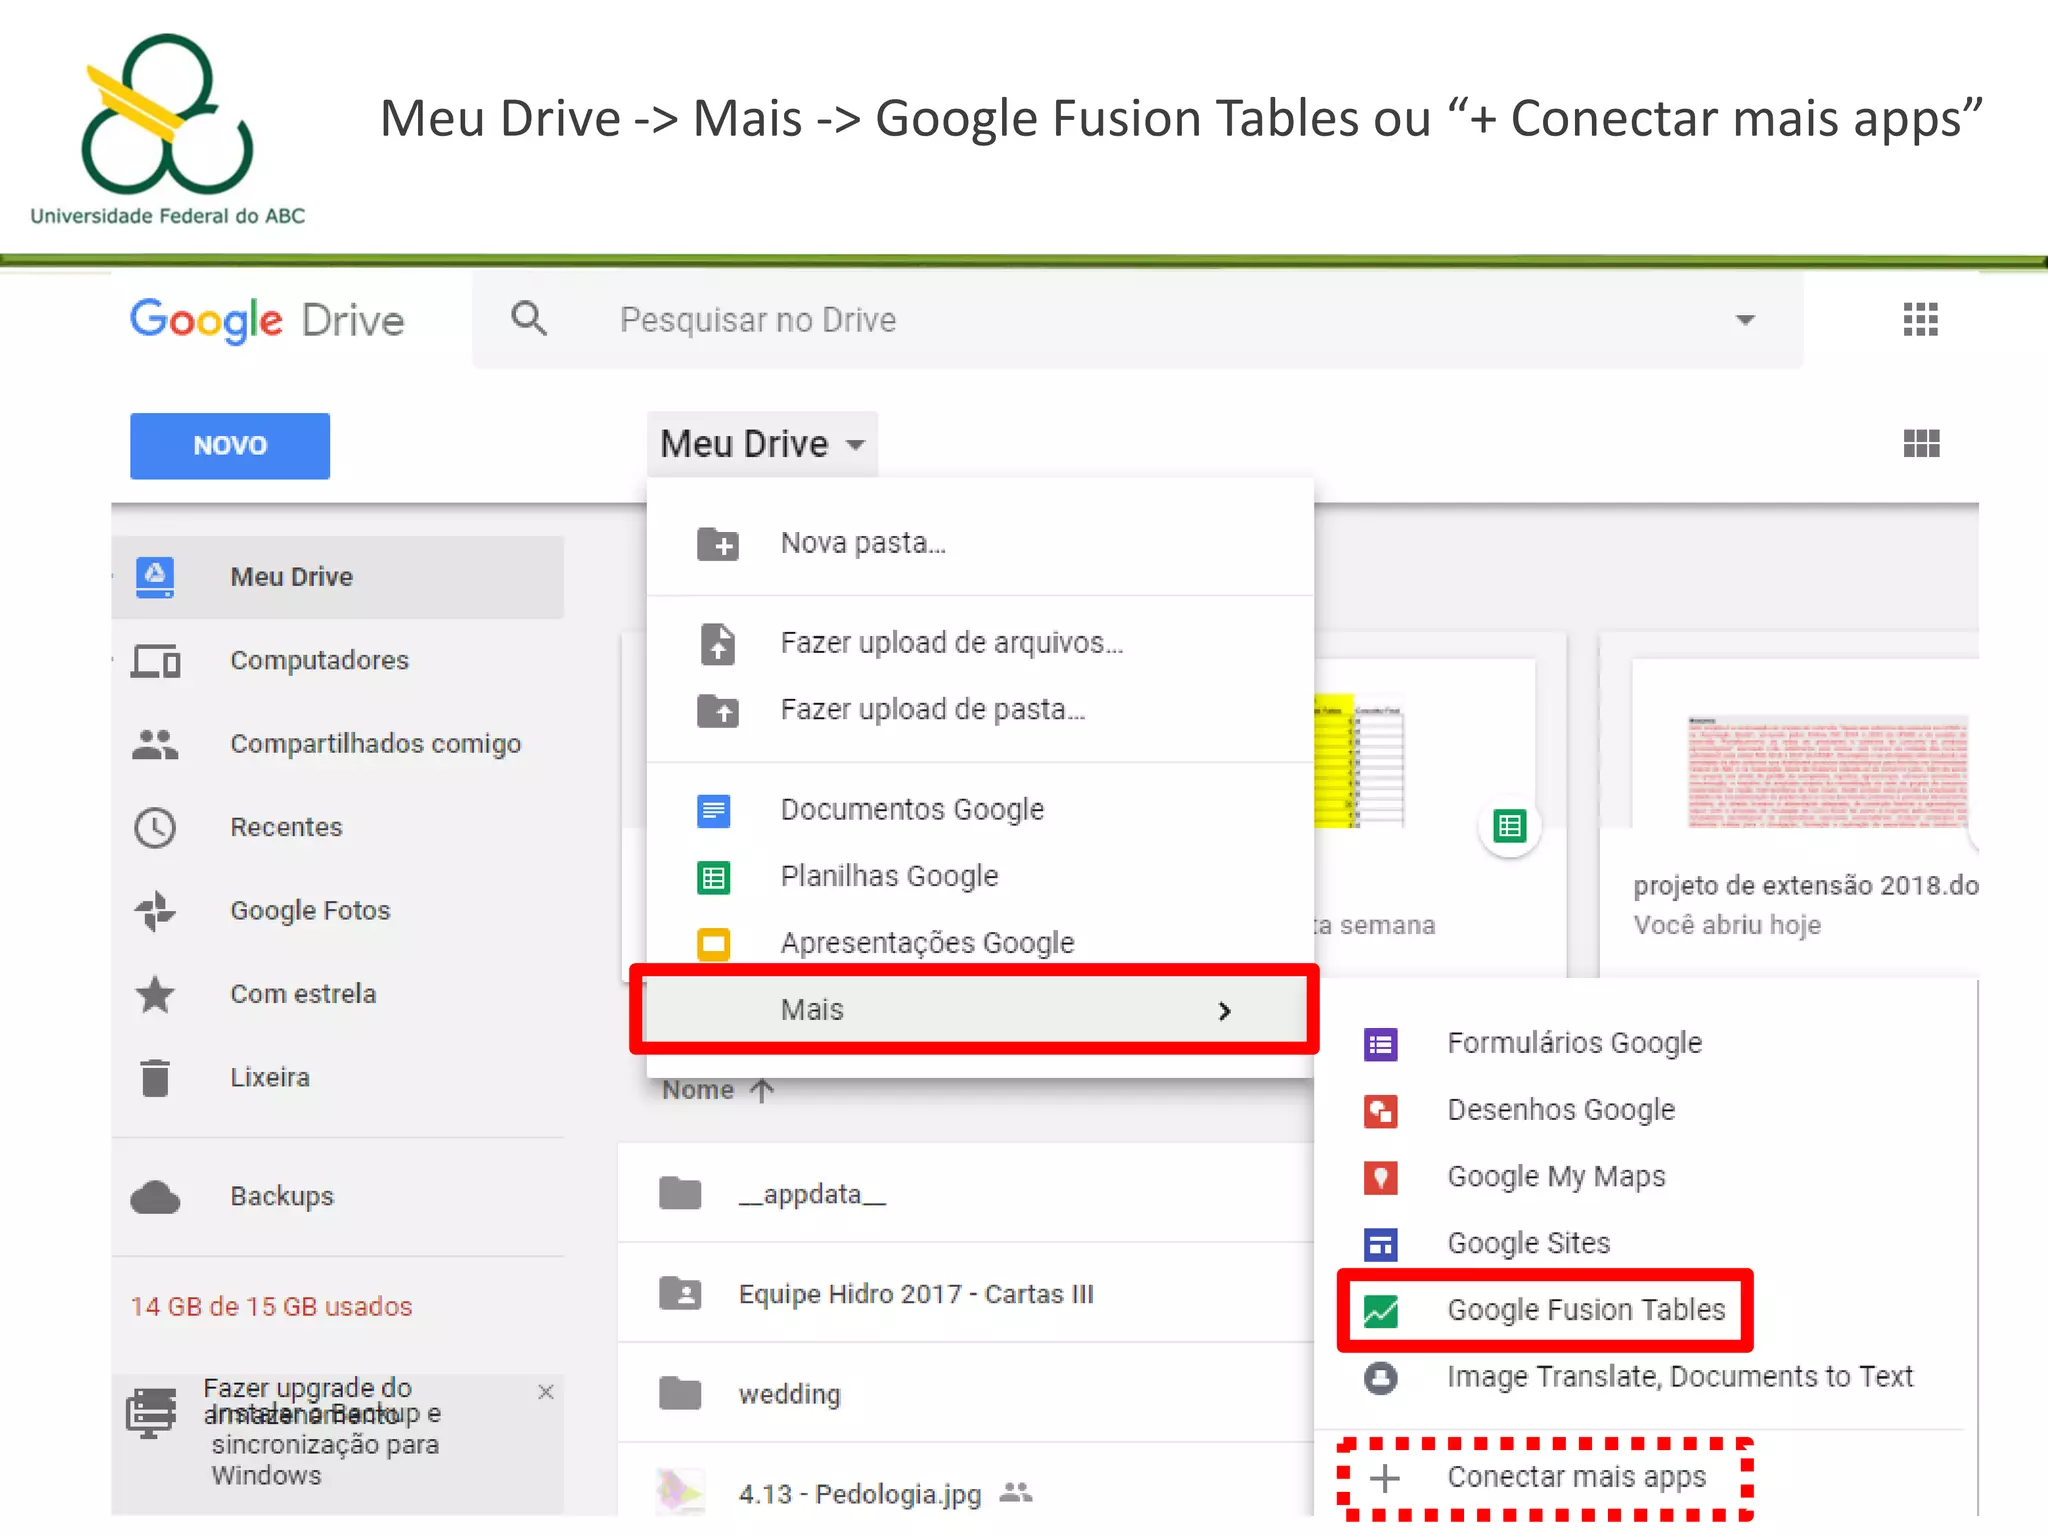Viewport: 2048px width, 1536px height.
Task: Click the folder upload icon
Action: coord(718,711)
